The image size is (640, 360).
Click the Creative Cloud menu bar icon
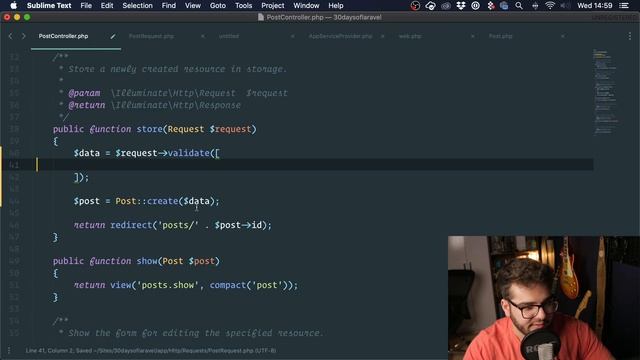tap(446, 6)
